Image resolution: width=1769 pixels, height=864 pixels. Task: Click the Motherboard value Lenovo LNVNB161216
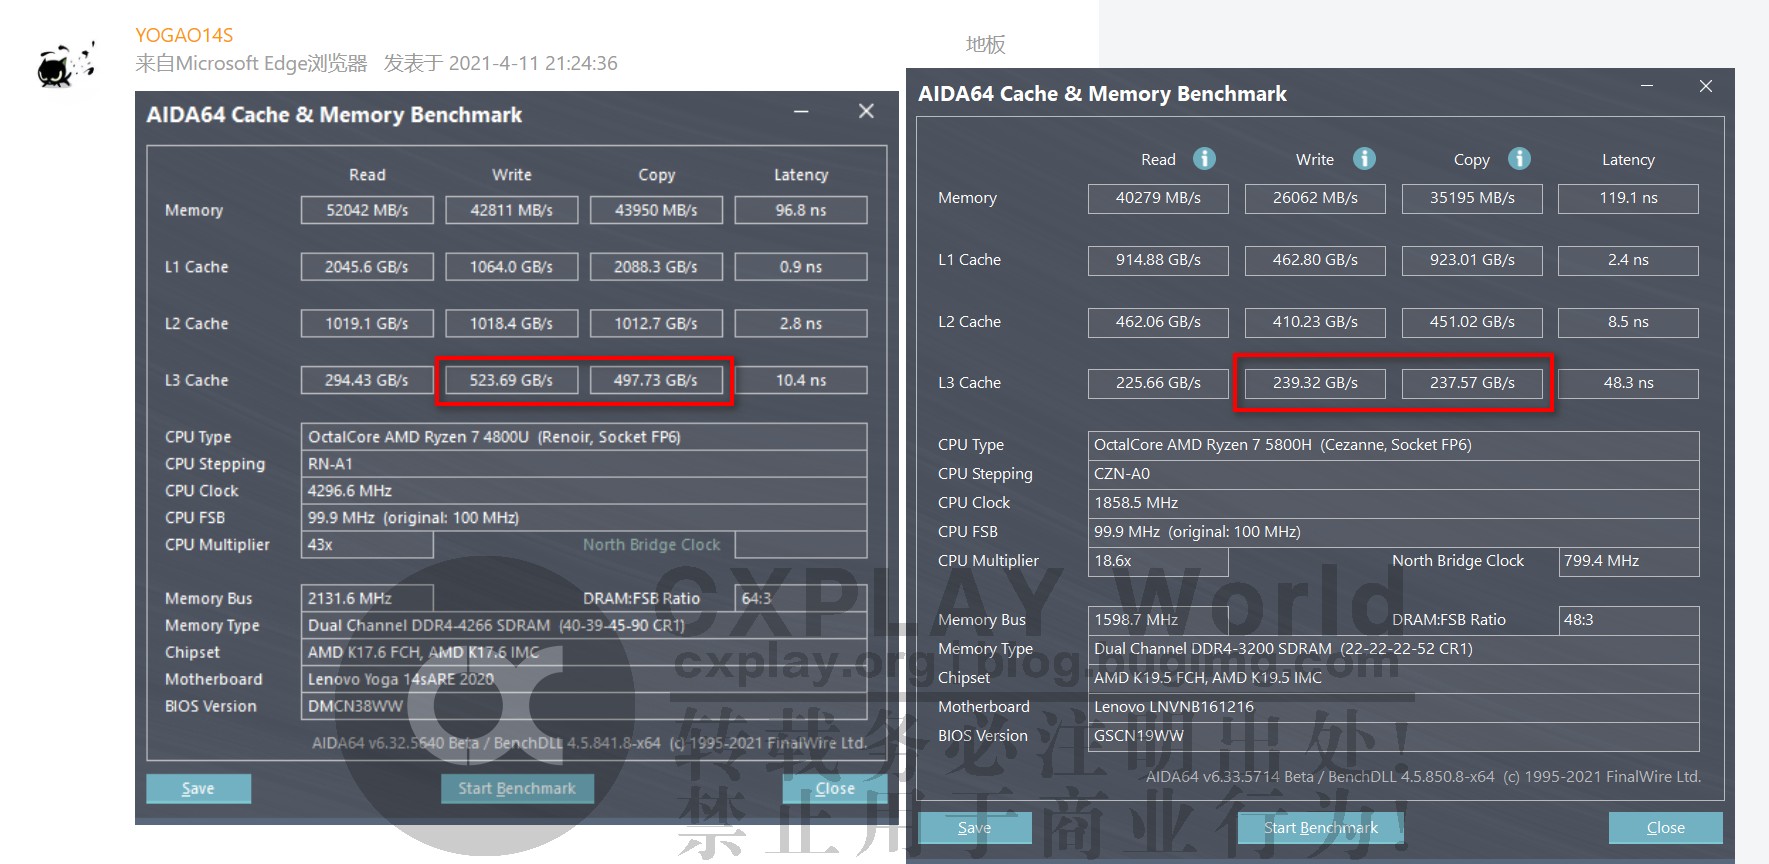tap(1393, 707)
